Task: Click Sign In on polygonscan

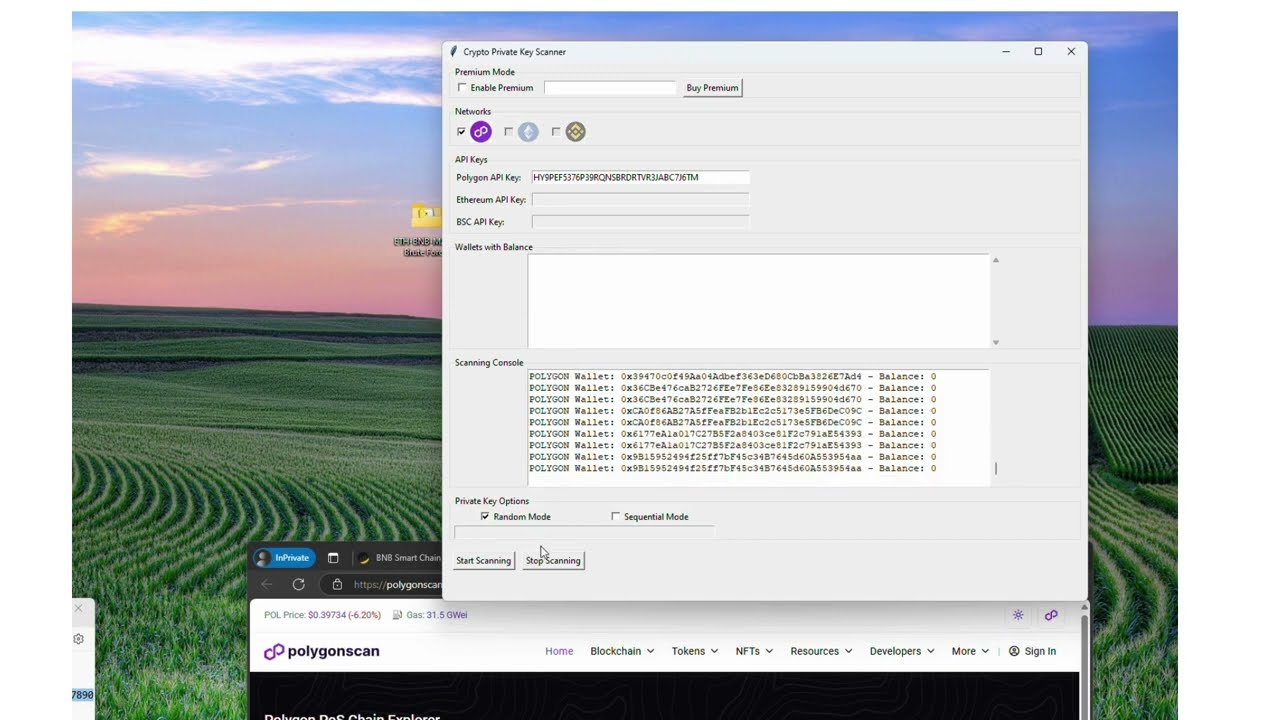Action: pos(1032,651)
